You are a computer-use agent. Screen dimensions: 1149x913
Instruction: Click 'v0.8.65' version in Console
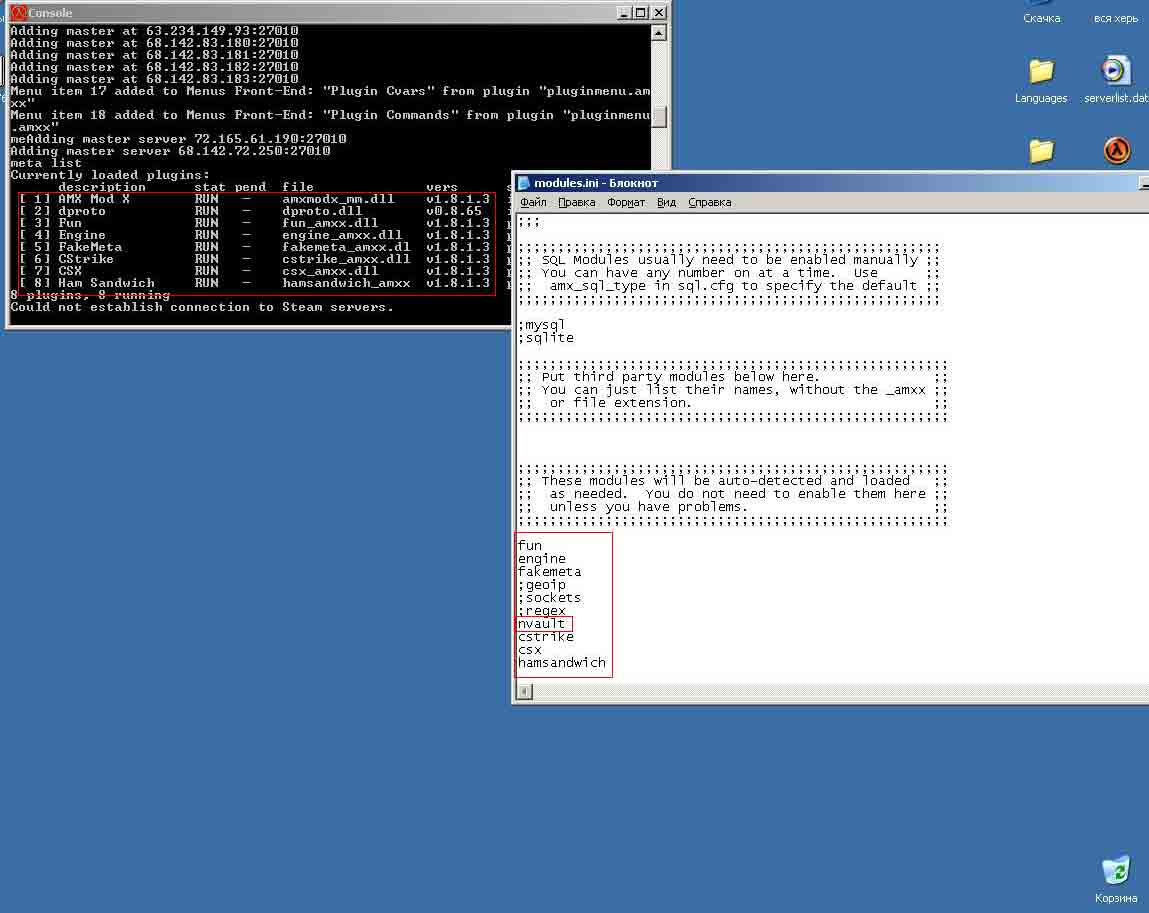pos(454,211)
